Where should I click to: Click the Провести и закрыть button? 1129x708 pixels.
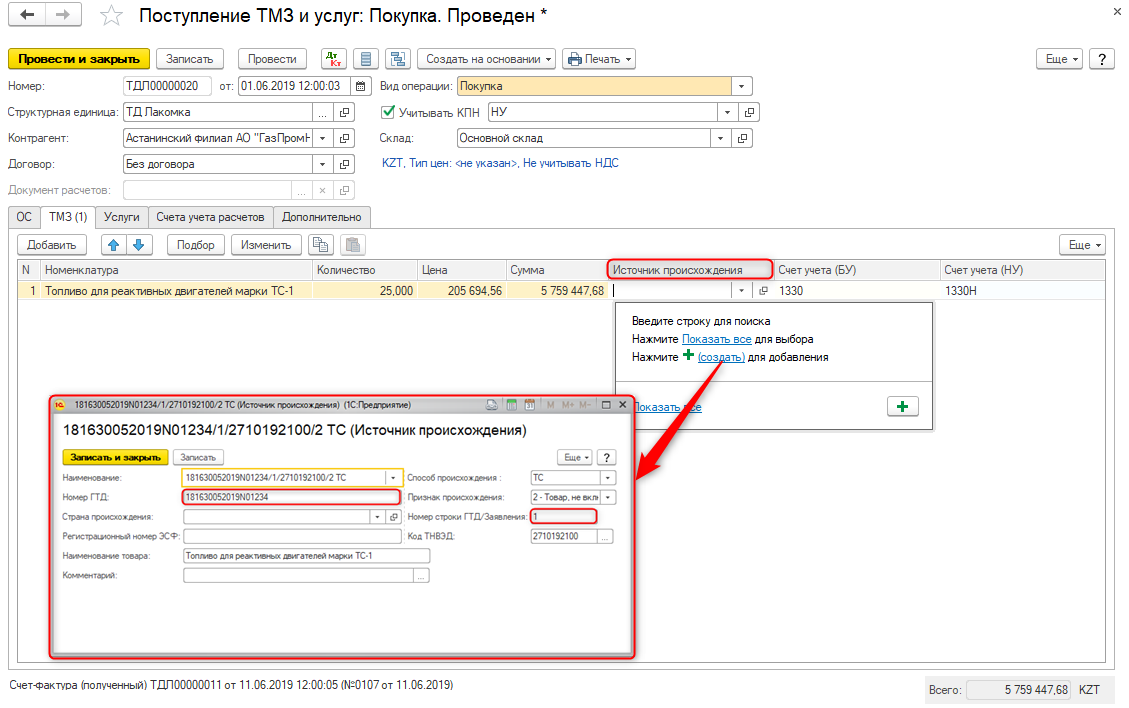tap(79, 59)
